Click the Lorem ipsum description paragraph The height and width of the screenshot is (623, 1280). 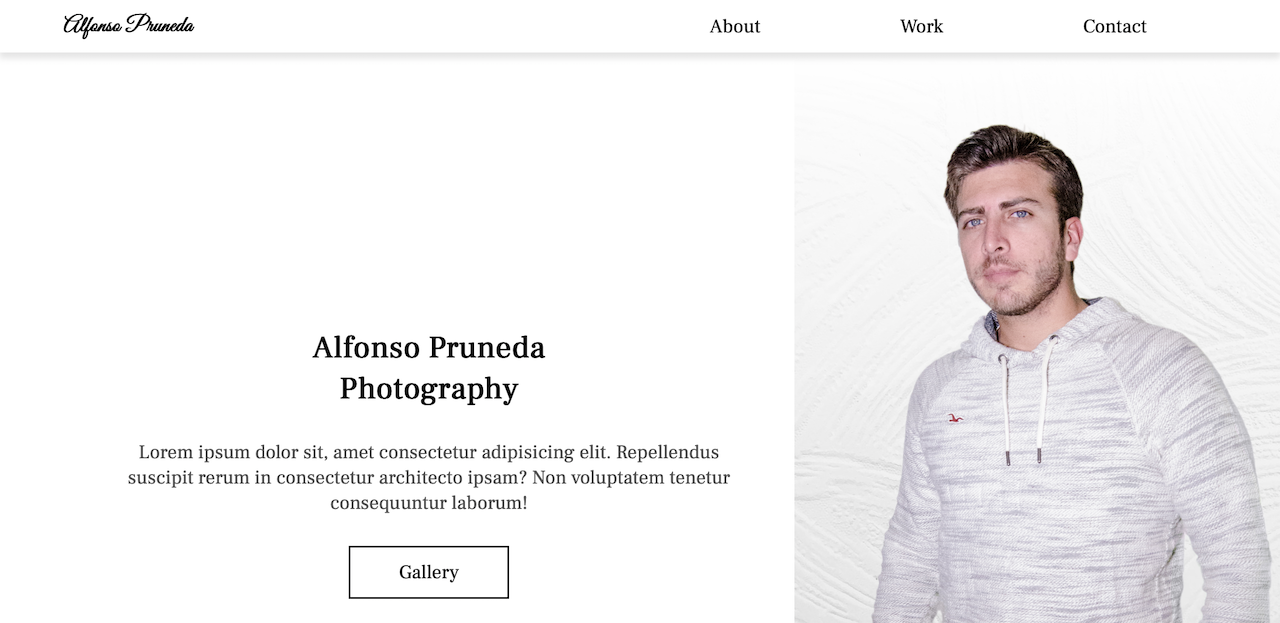(428, 477)
